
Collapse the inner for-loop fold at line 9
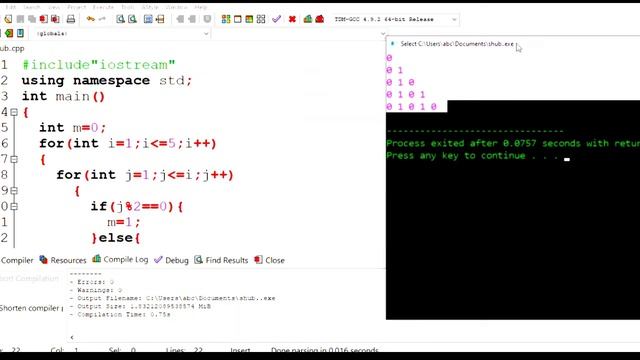14,191
